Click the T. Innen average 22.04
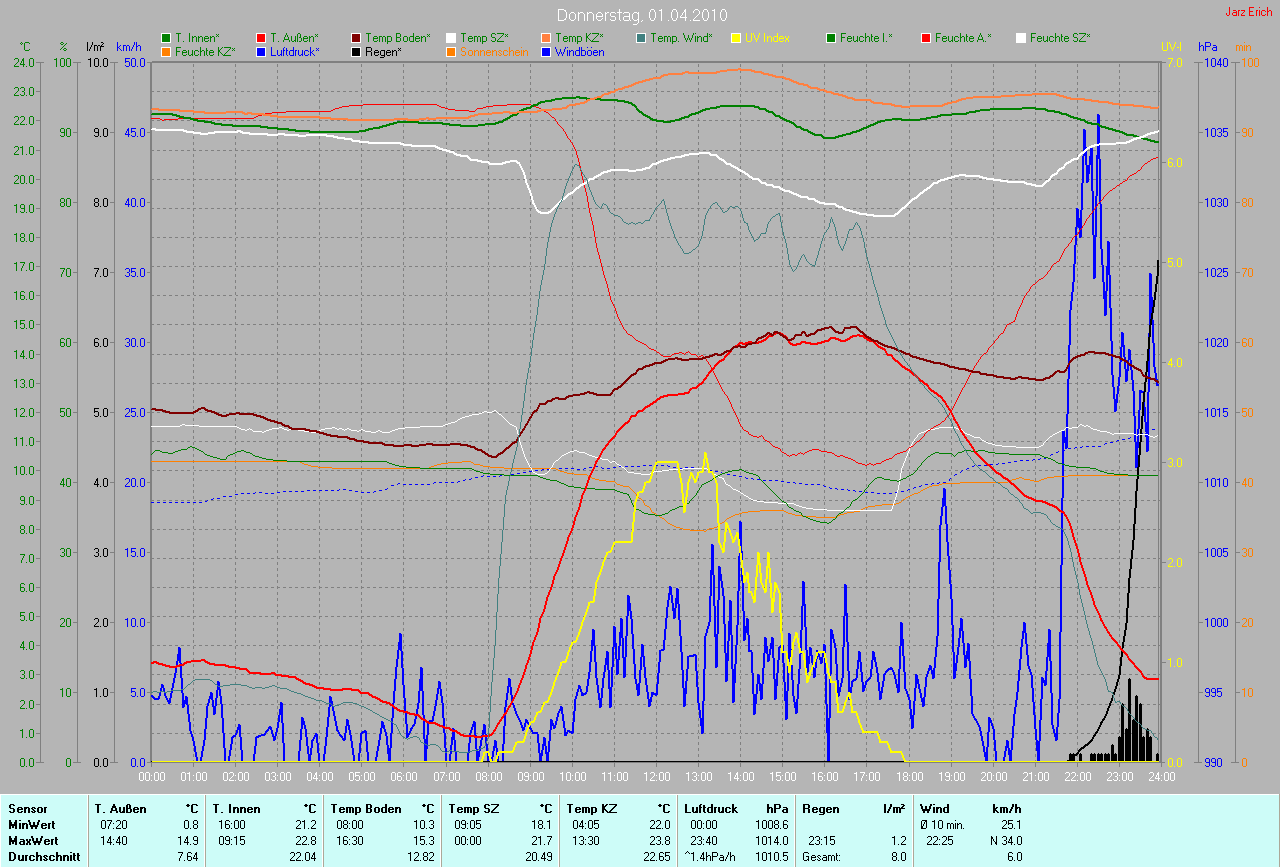1280x867 pixels. click(x=304, y=857)
